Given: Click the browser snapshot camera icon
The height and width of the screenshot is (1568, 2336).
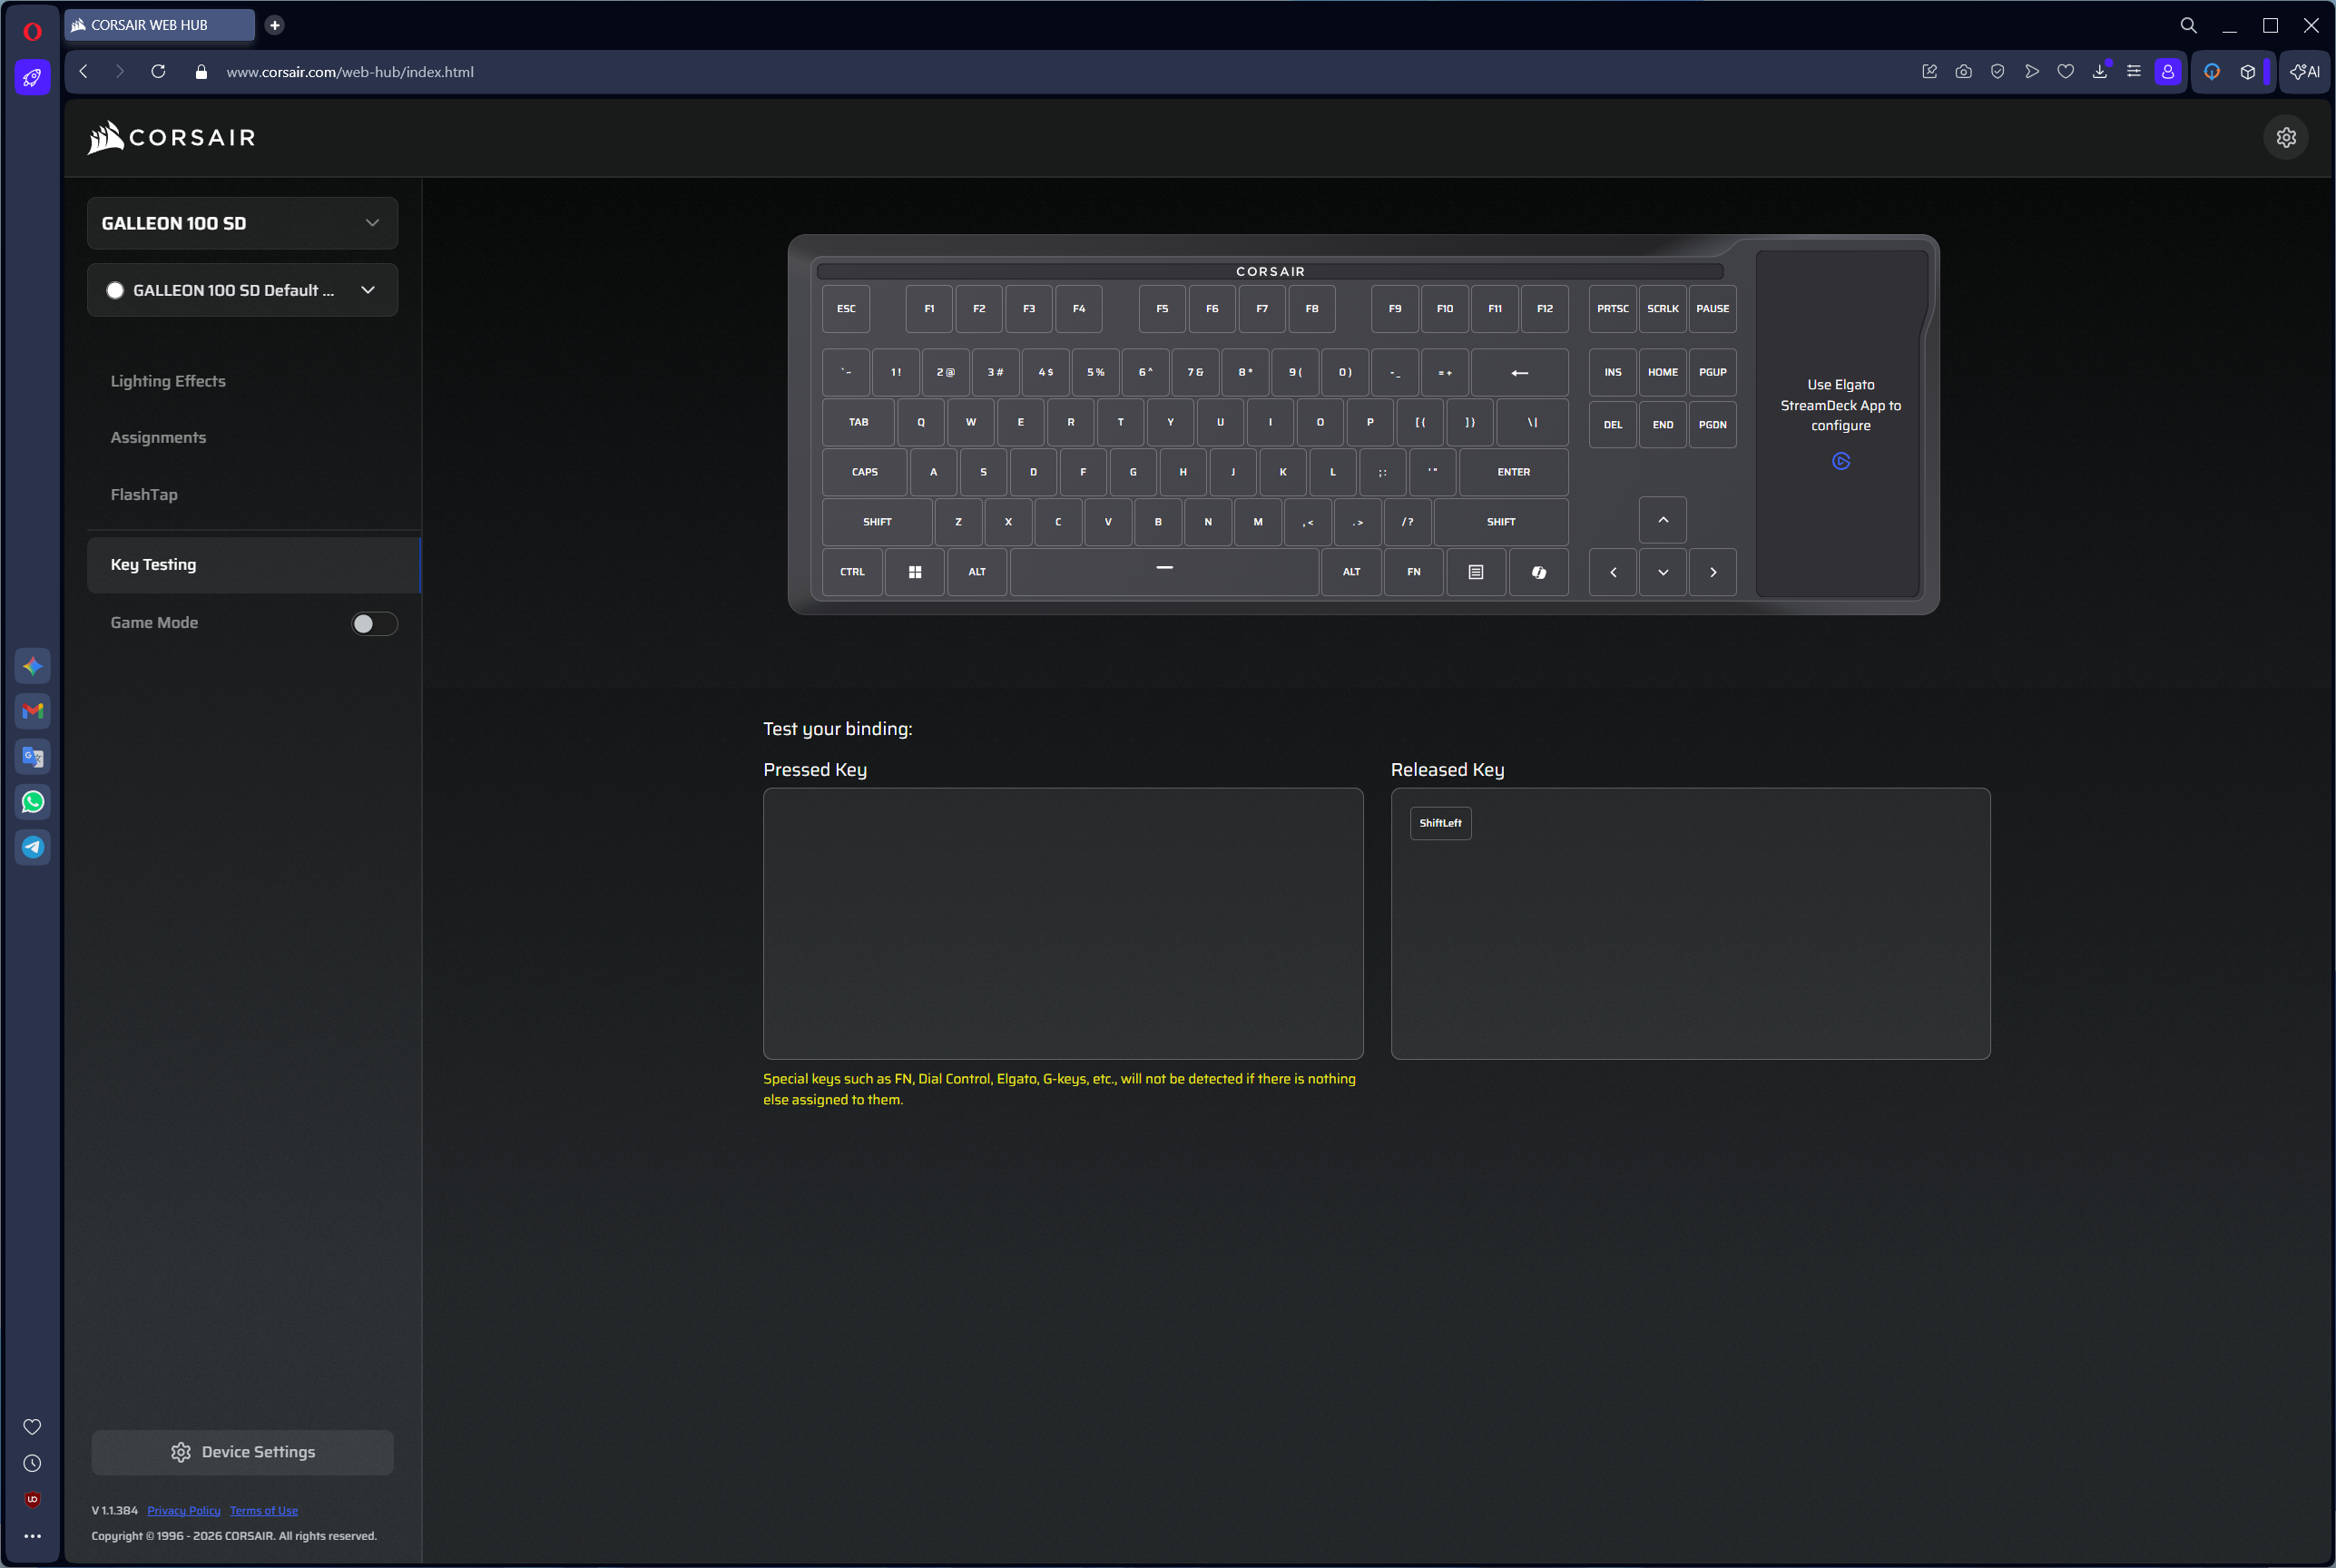Looking at the screenshot, I should (x=1963, y=71).
